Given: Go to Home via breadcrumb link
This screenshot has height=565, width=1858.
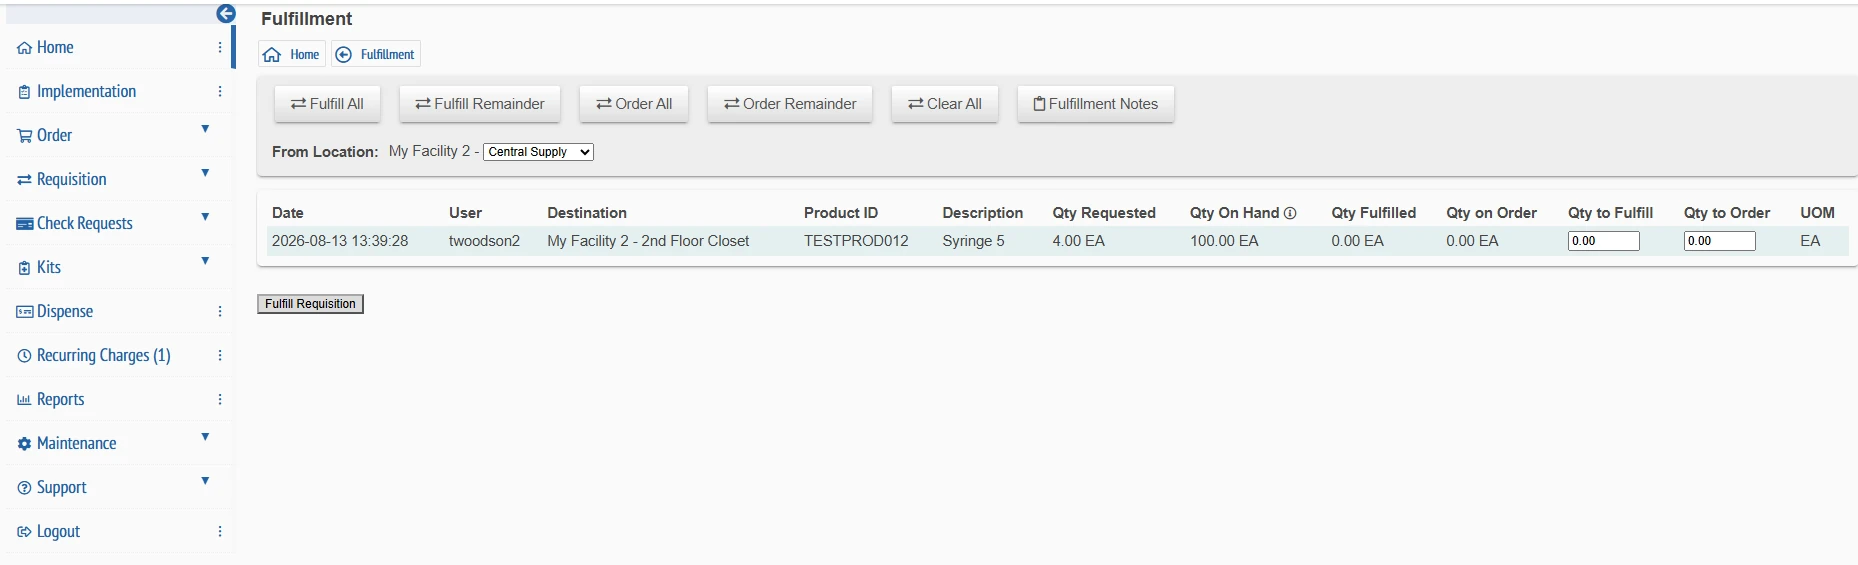Looking at the screenshot, I should click(305, 55).
